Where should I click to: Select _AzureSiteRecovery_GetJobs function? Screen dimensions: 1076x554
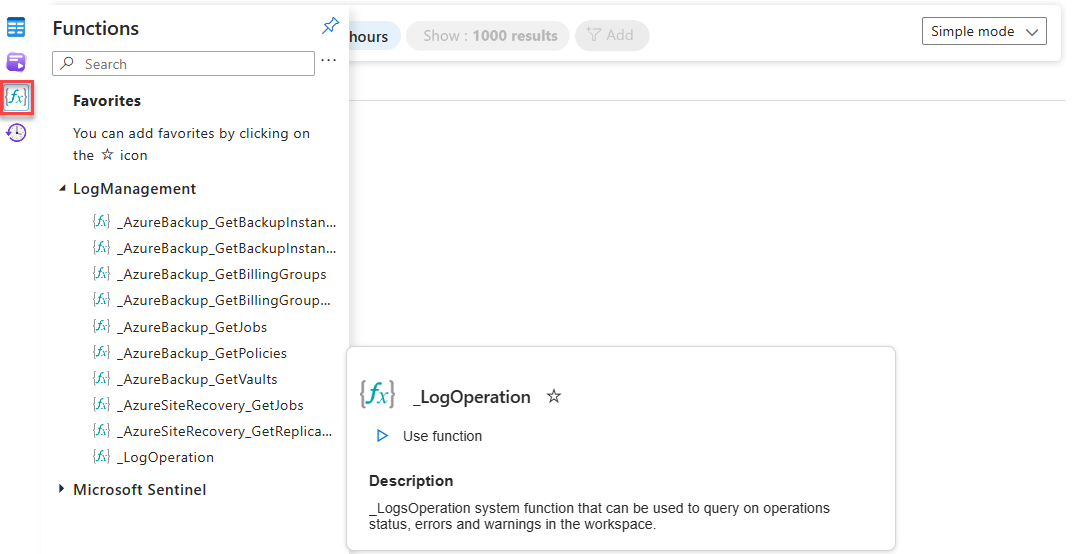pyautogui.click(x=210, y=405)
